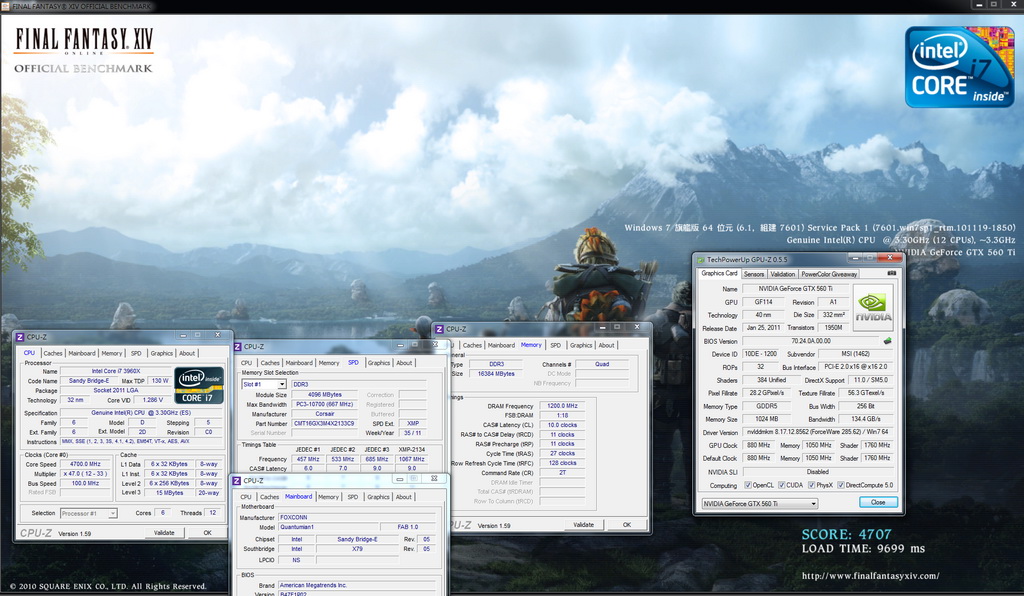Screen dimensions: 1024x596
Task: Open Graphics tab in the CPU-Z SPD window
Action: pyautogui.click(x=378, y=363)
